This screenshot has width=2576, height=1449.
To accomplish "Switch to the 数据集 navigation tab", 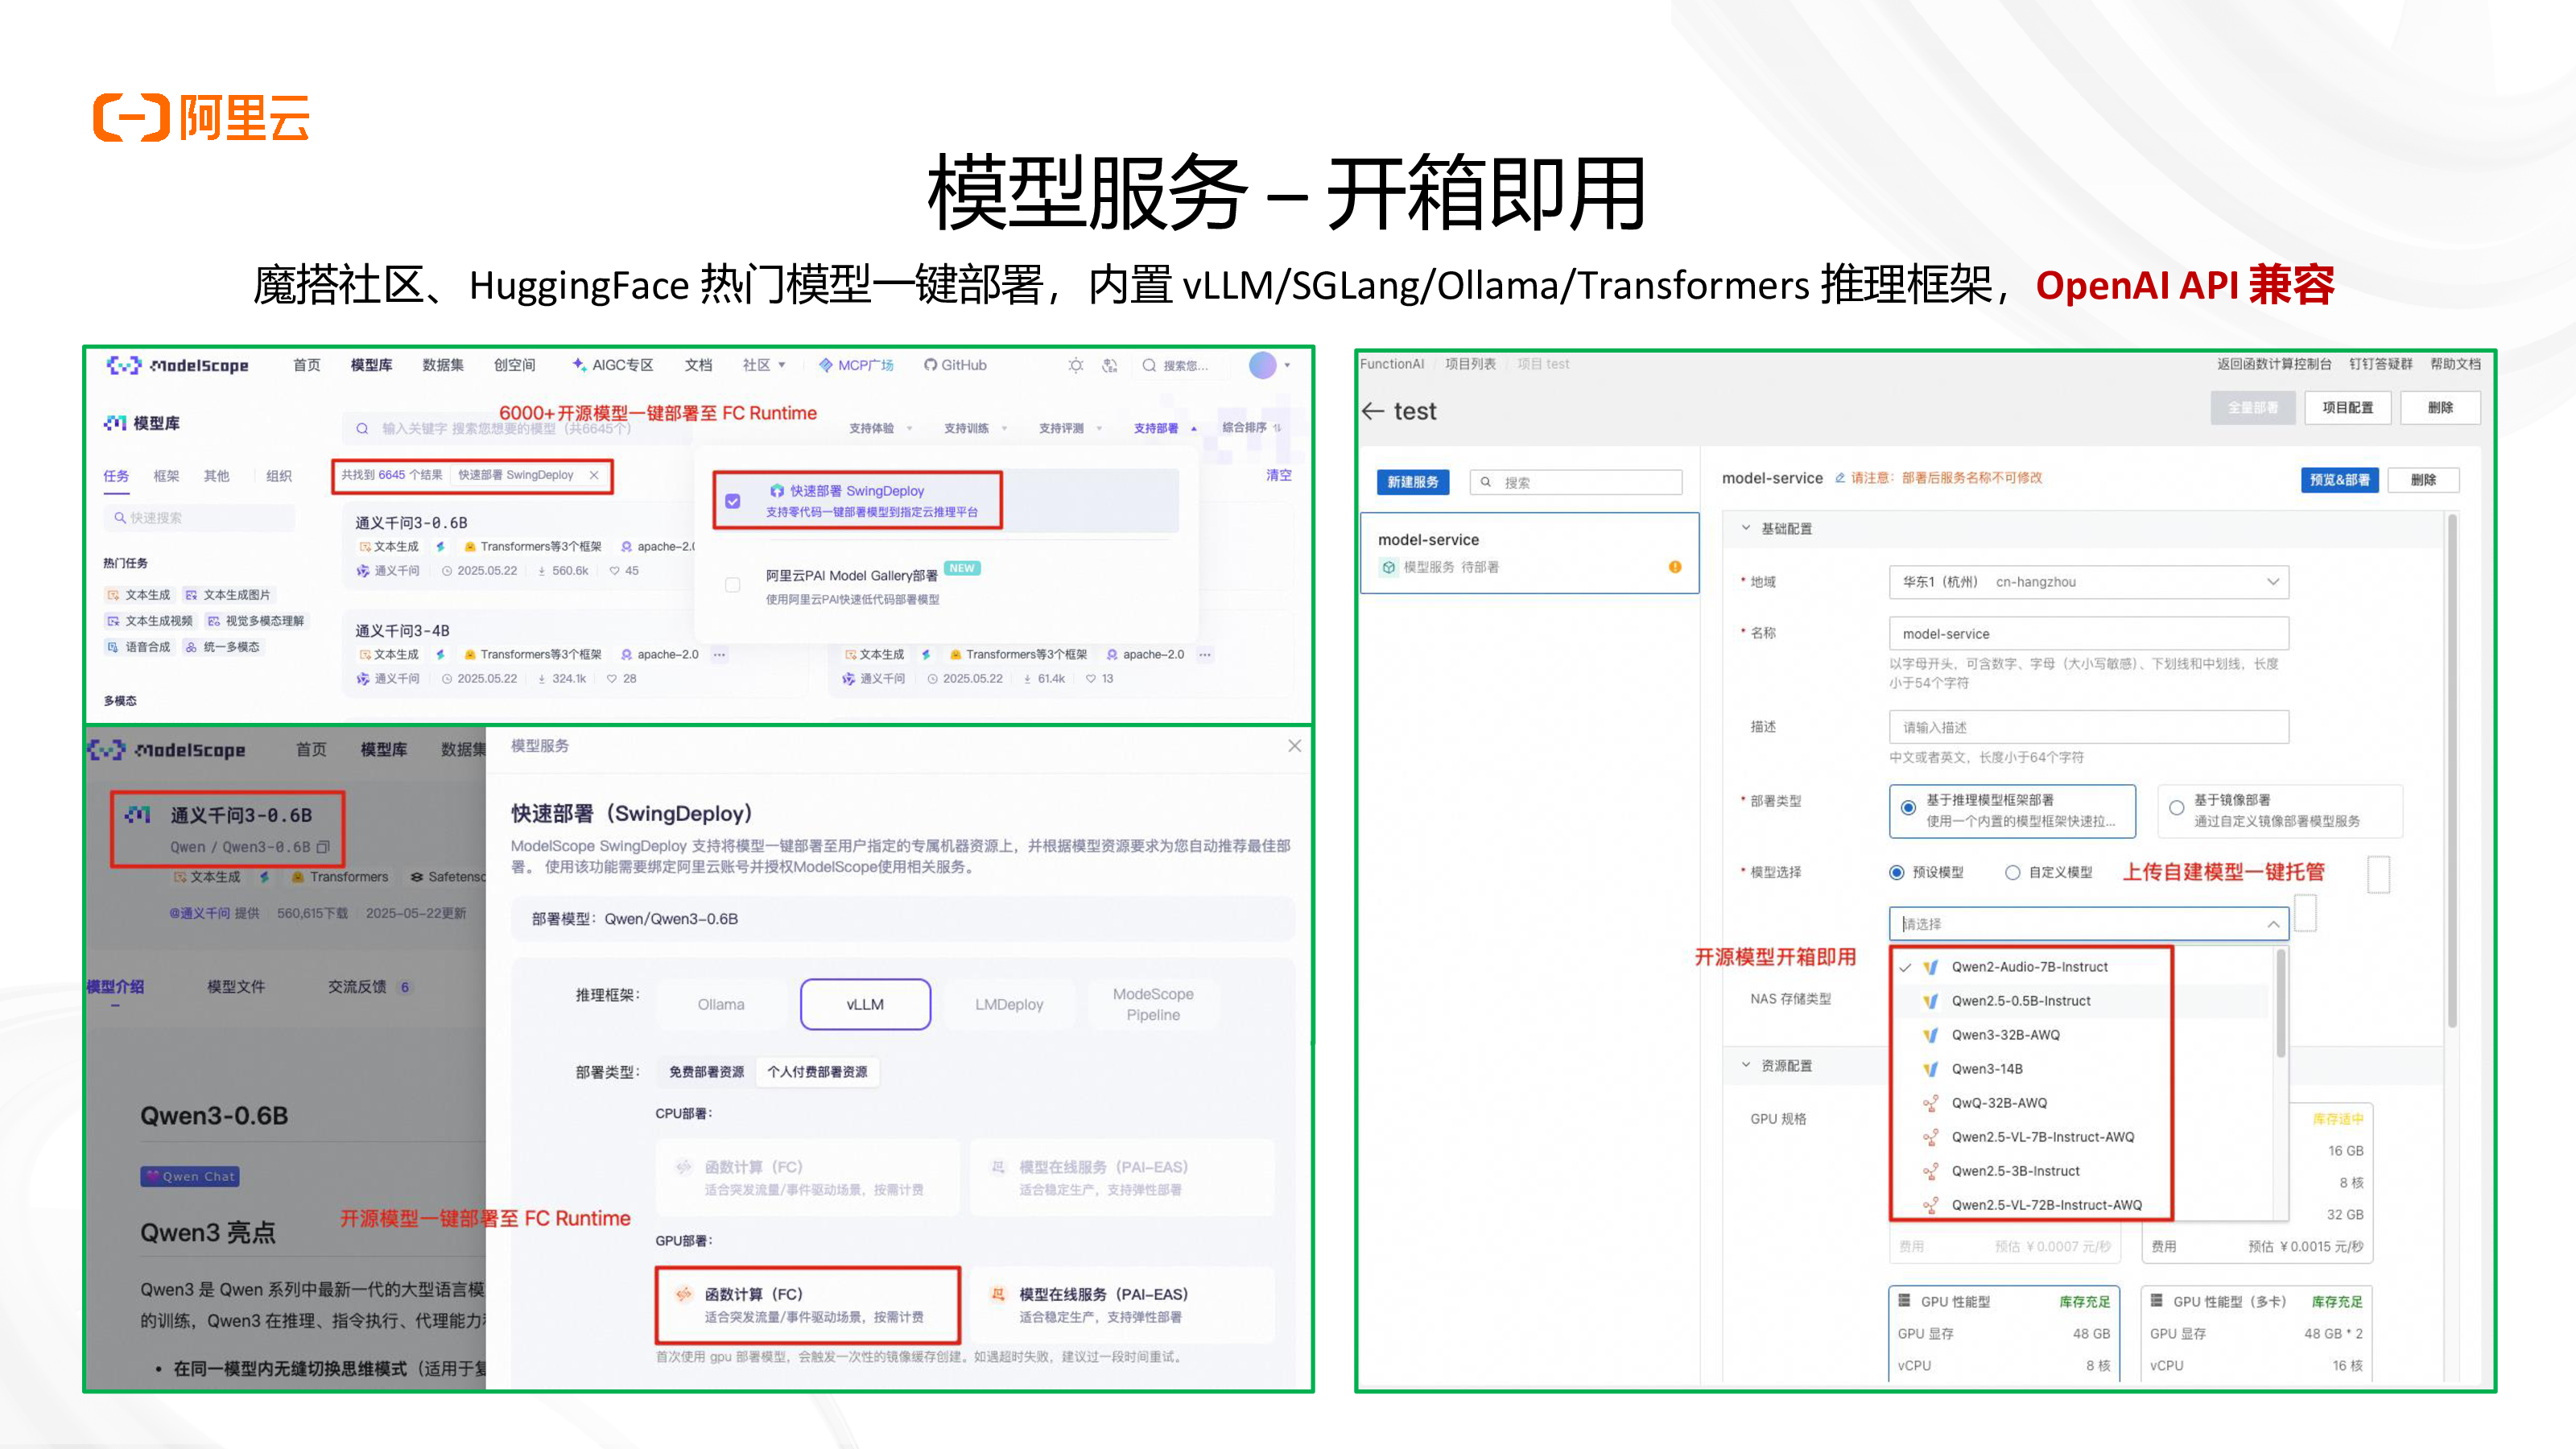I will tap(443, 365).
